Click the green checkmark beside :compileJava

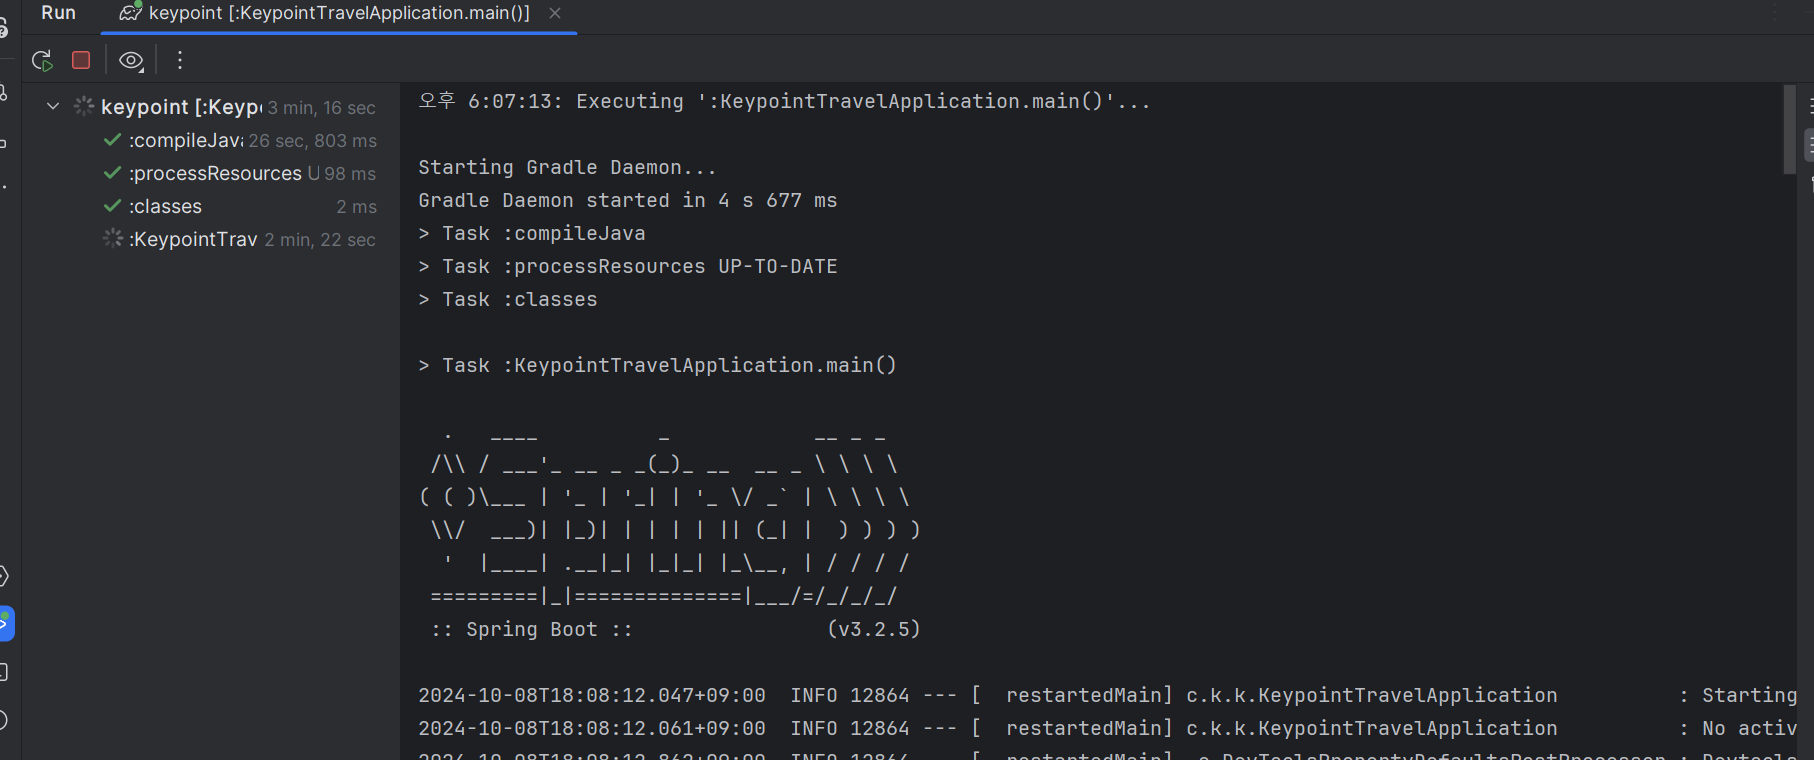pos(113,140)
